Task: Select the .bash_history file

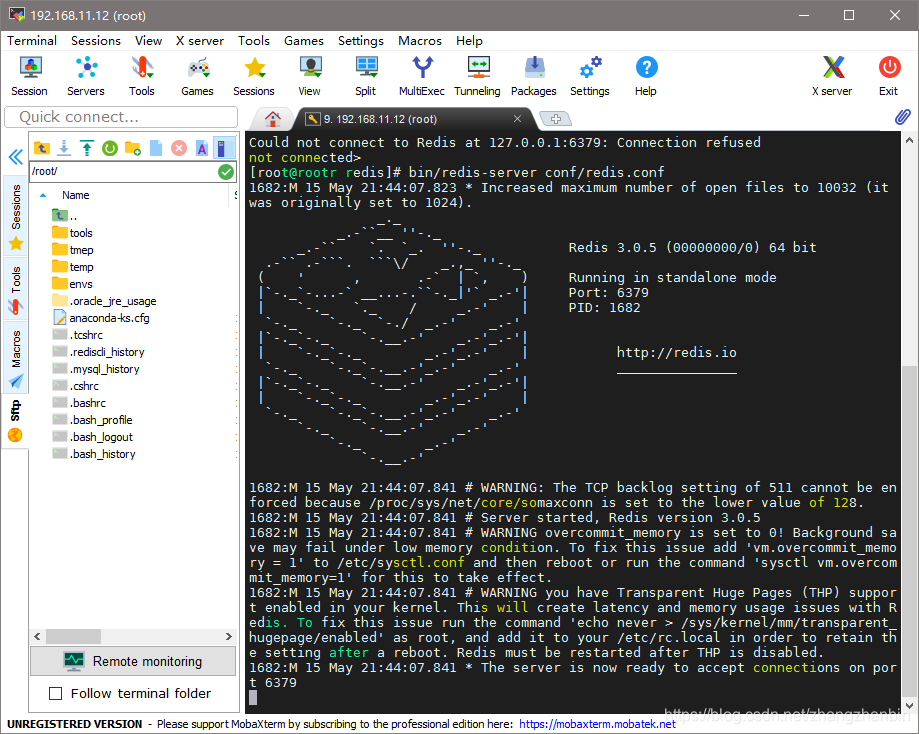Action: coord(94,454)
